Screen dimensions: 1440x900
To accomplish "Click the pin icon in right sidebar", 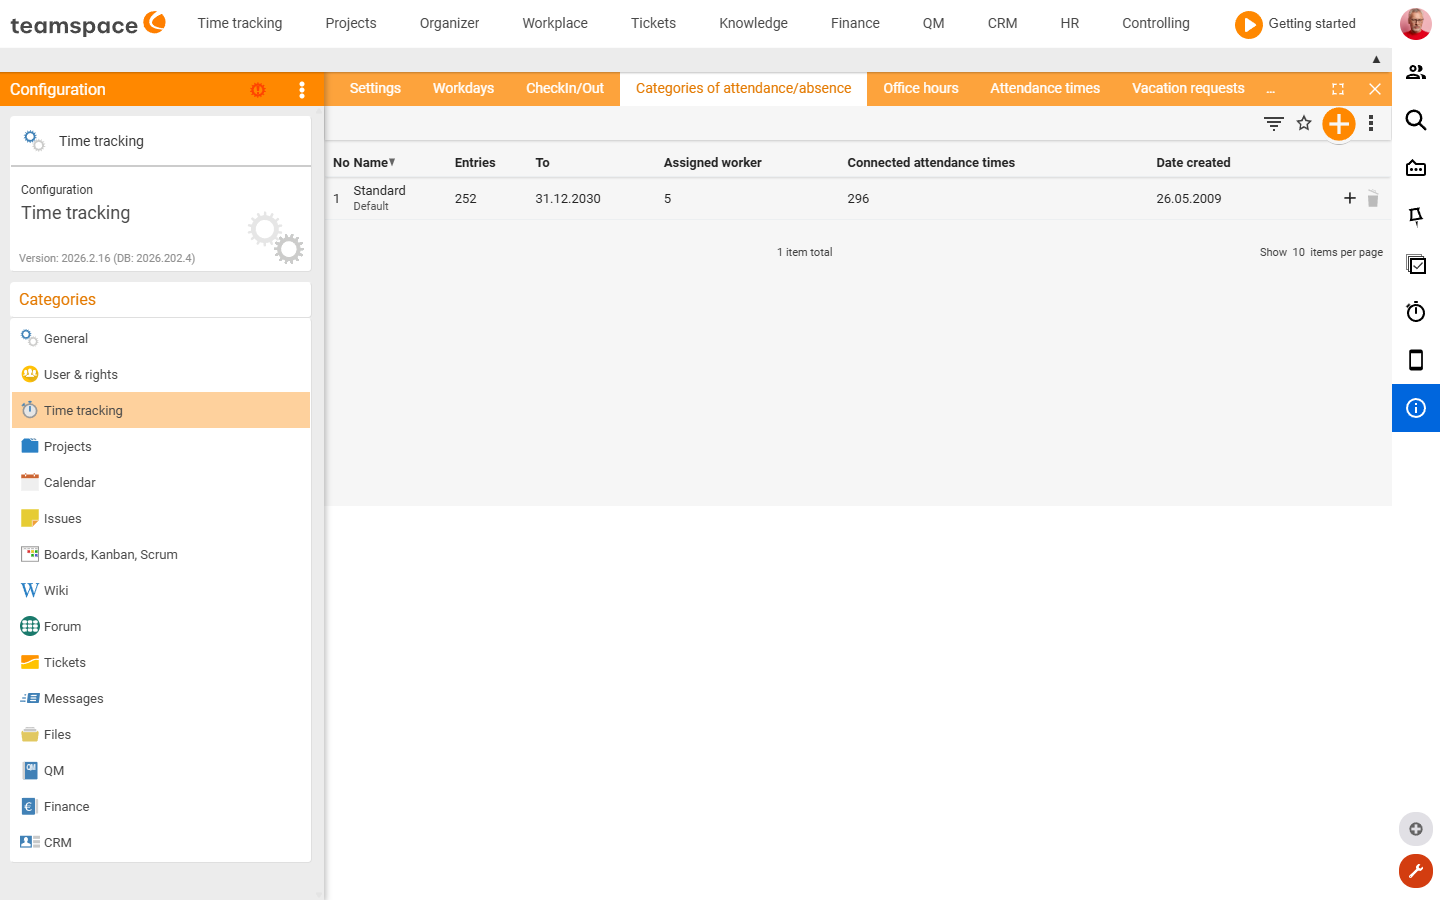I will click(x=1416, y=216).
